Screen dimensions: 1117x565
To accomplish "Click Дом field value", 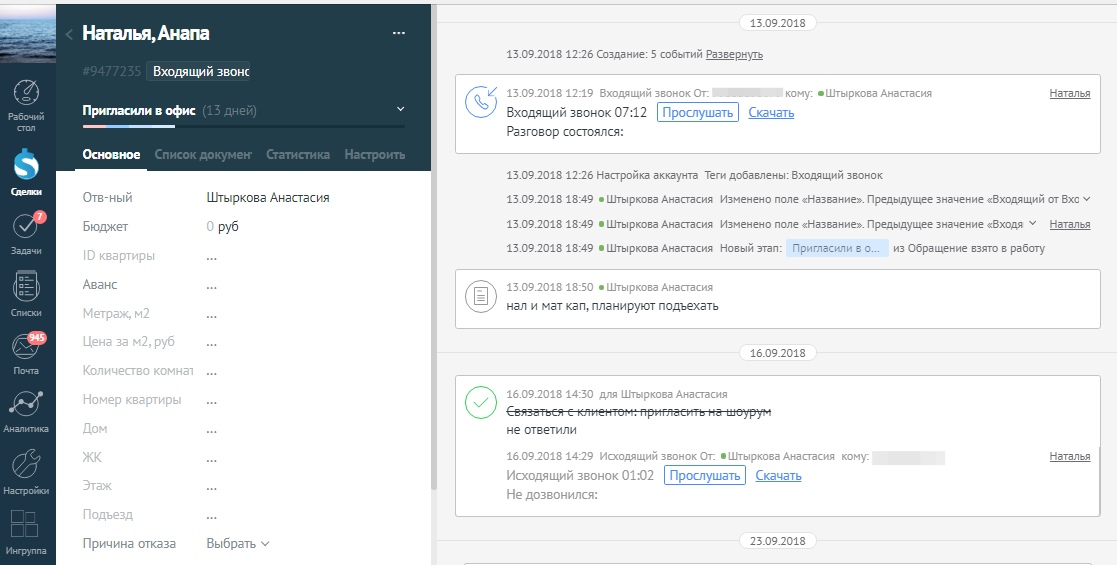I will [x=212, y=429].
